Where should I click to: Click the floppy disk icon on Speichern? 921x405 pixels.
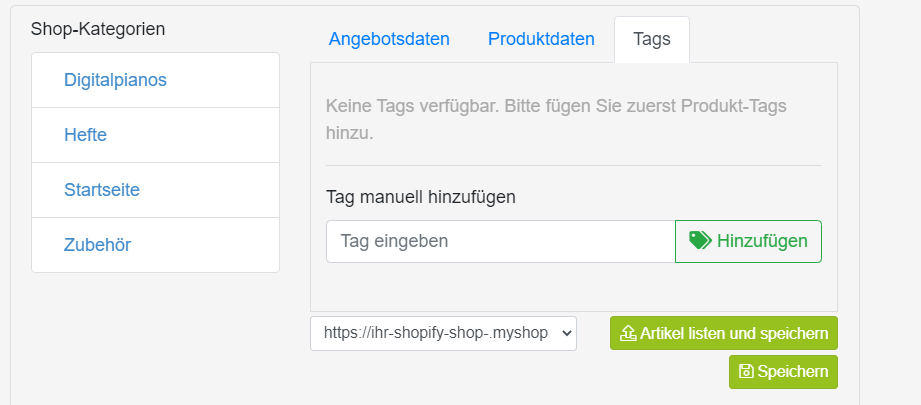click(x=746, y=372)
